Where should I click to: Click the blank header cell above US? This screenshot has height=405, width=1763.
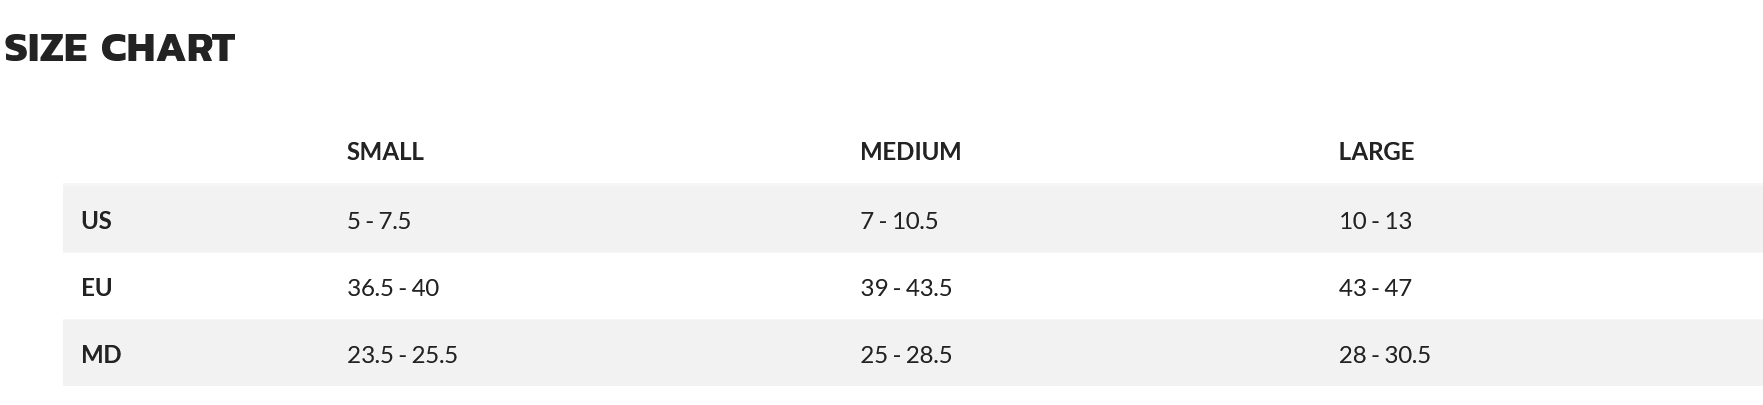(196, 151)
